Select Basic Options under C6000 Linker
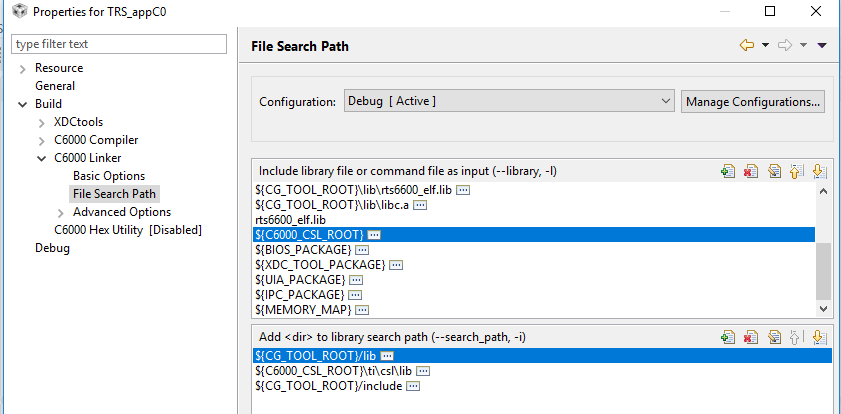 pos(109,176)
